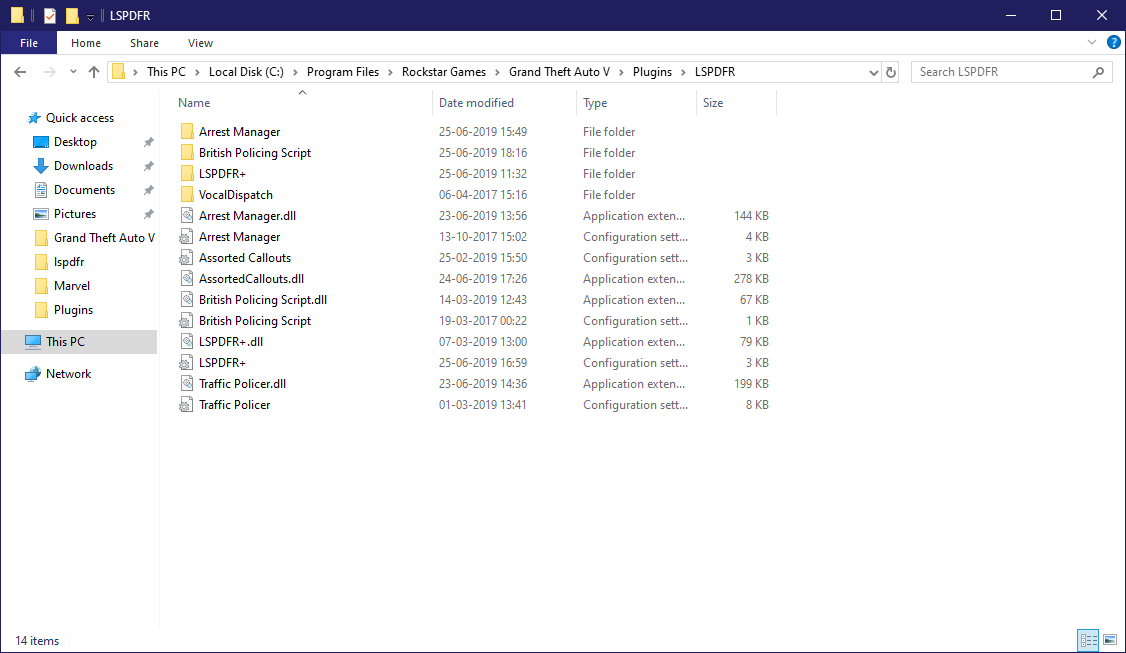Switch to large thumbnails view layout
The width and height of the screenshot is (1126, 653).
pos(1110,640)
